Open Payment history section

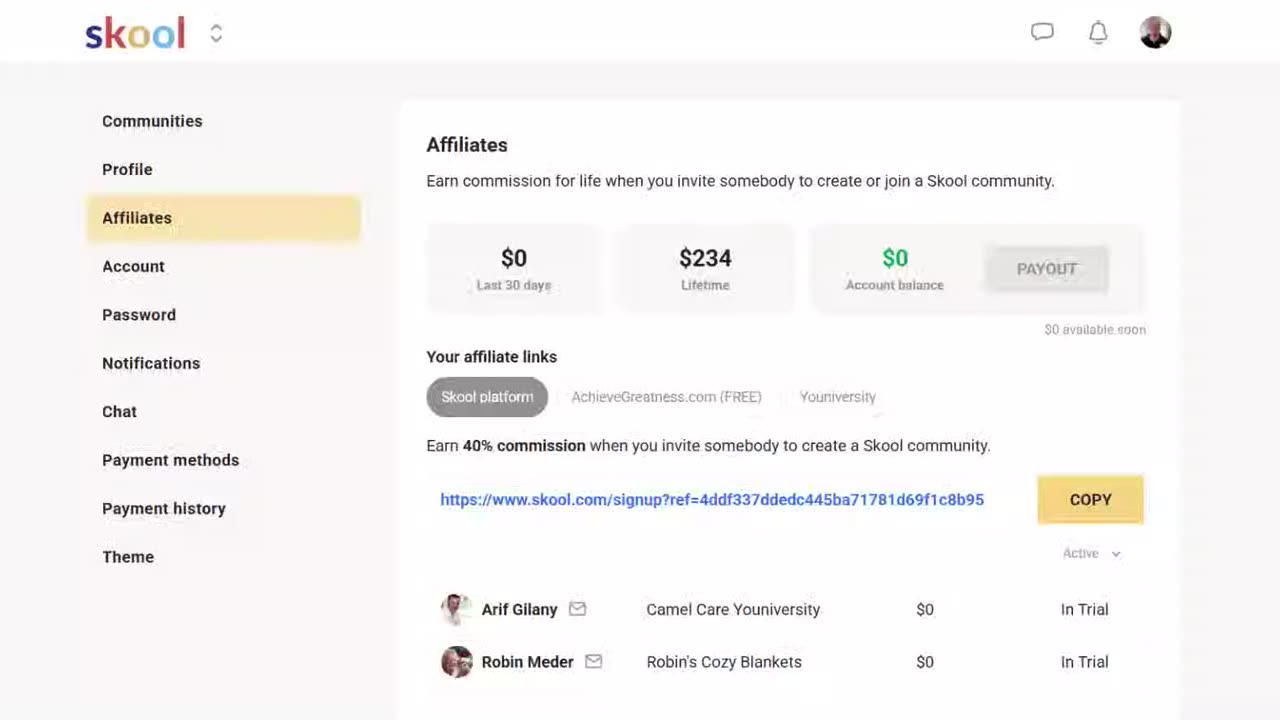point(164,509)
